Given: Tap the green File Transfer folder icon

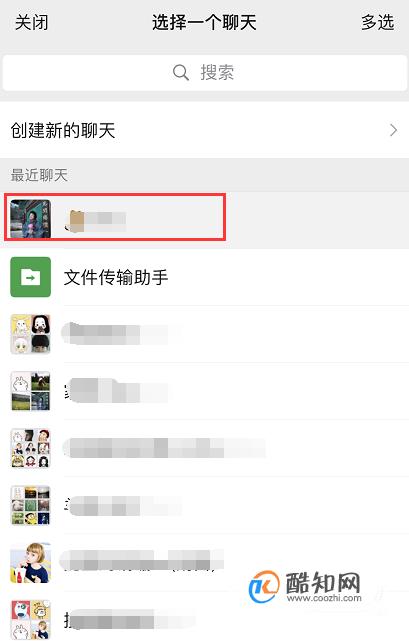Looking at the screenshot, I should coord(31,277).
